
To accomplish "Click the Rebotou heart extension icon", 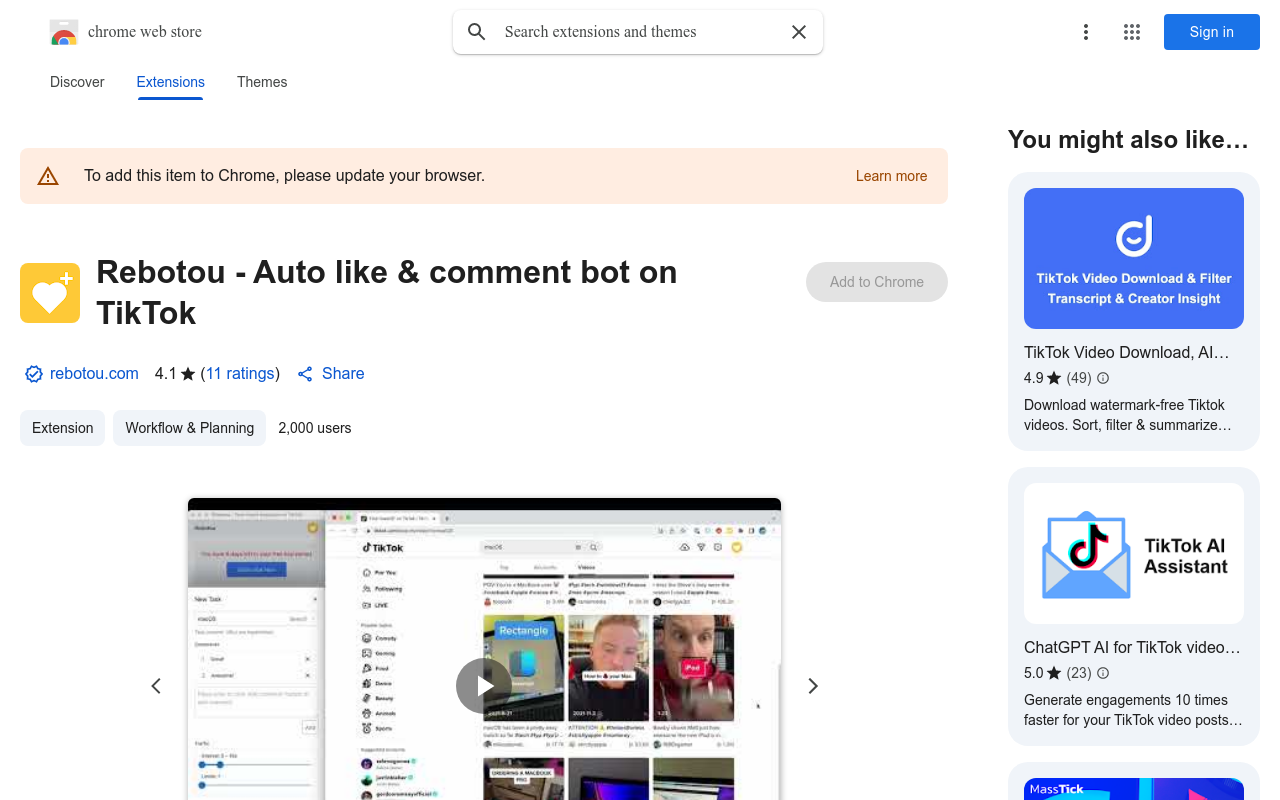I will [50, 293].
